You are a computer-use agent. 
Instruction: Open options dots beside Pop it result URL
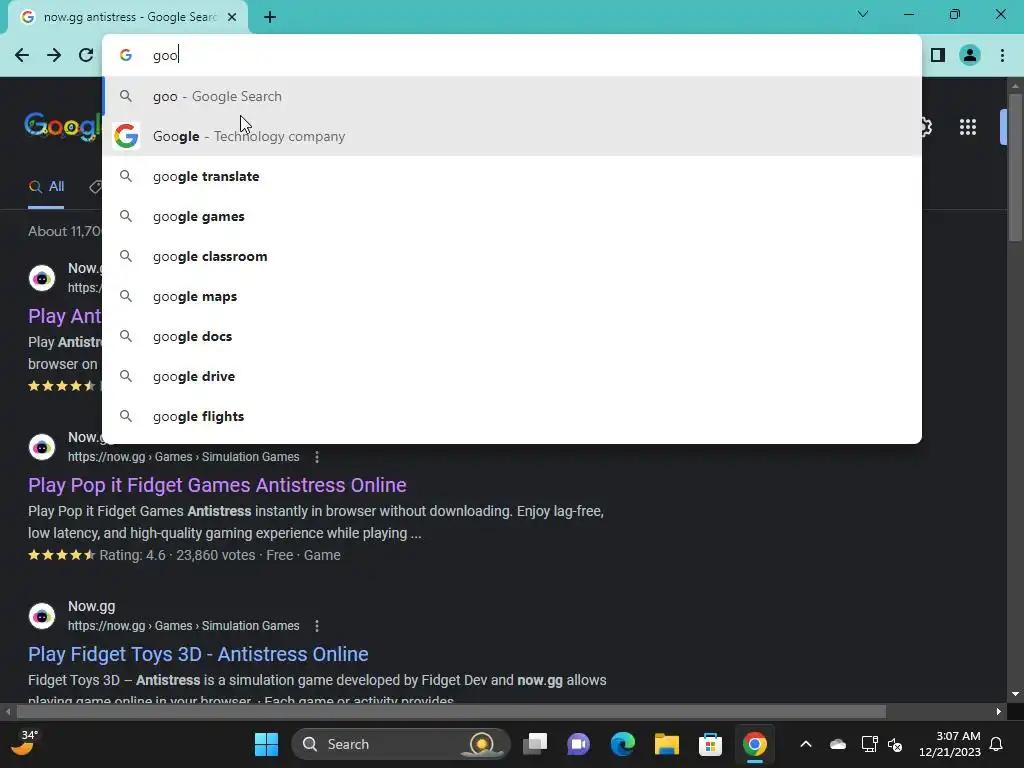click(x=317, y=457)
